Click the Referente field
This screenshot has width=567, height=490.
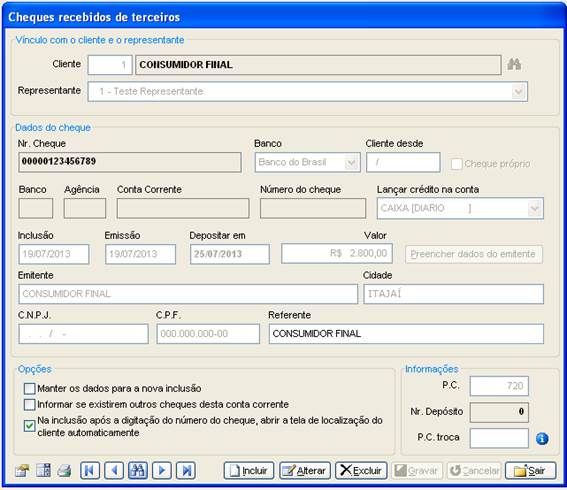coord(406,334)
